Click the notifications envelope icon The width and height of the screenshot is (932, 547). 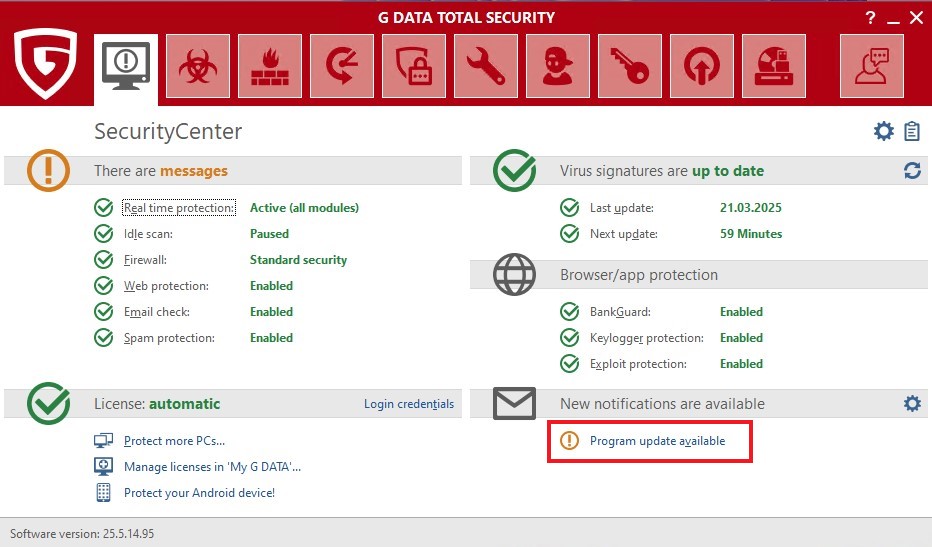(x=515, y=403)
